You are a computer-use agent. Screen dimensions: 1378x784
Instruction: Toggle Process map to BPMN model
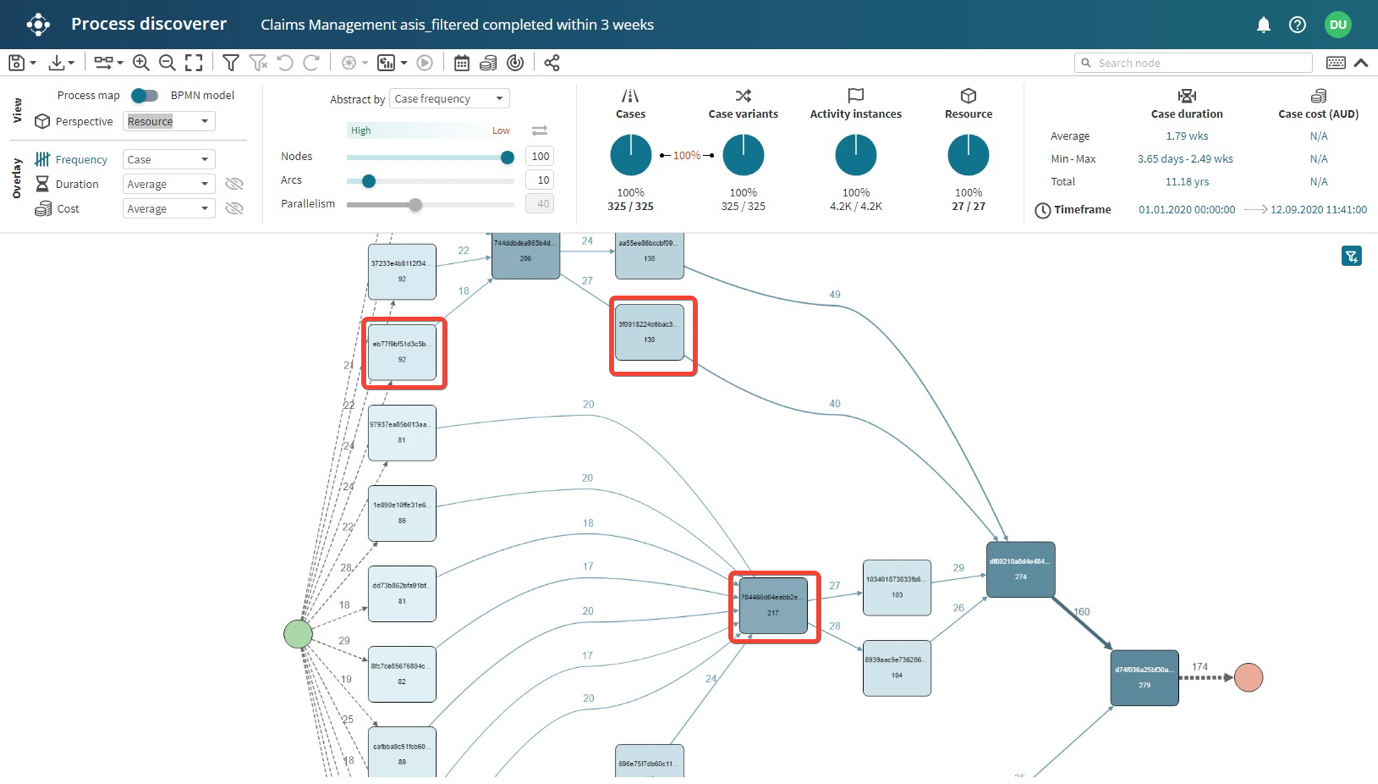(145, 96)
